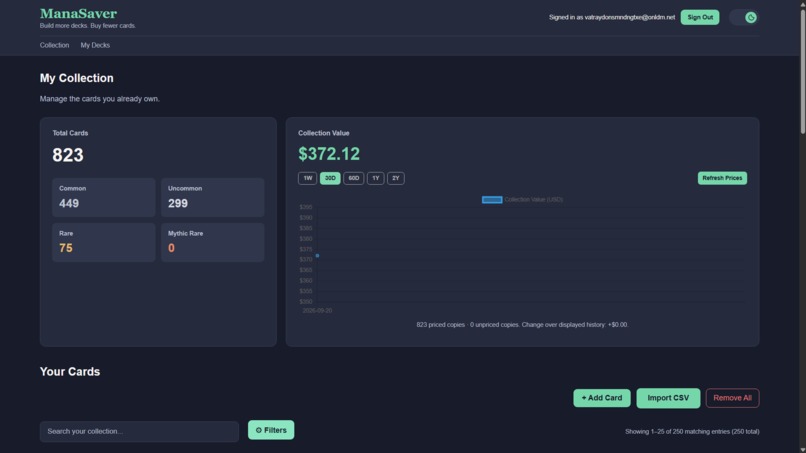Select the 1Y time range
Image resolution: width=806 pixels, height=453 pixels.
tap(375, 178)
